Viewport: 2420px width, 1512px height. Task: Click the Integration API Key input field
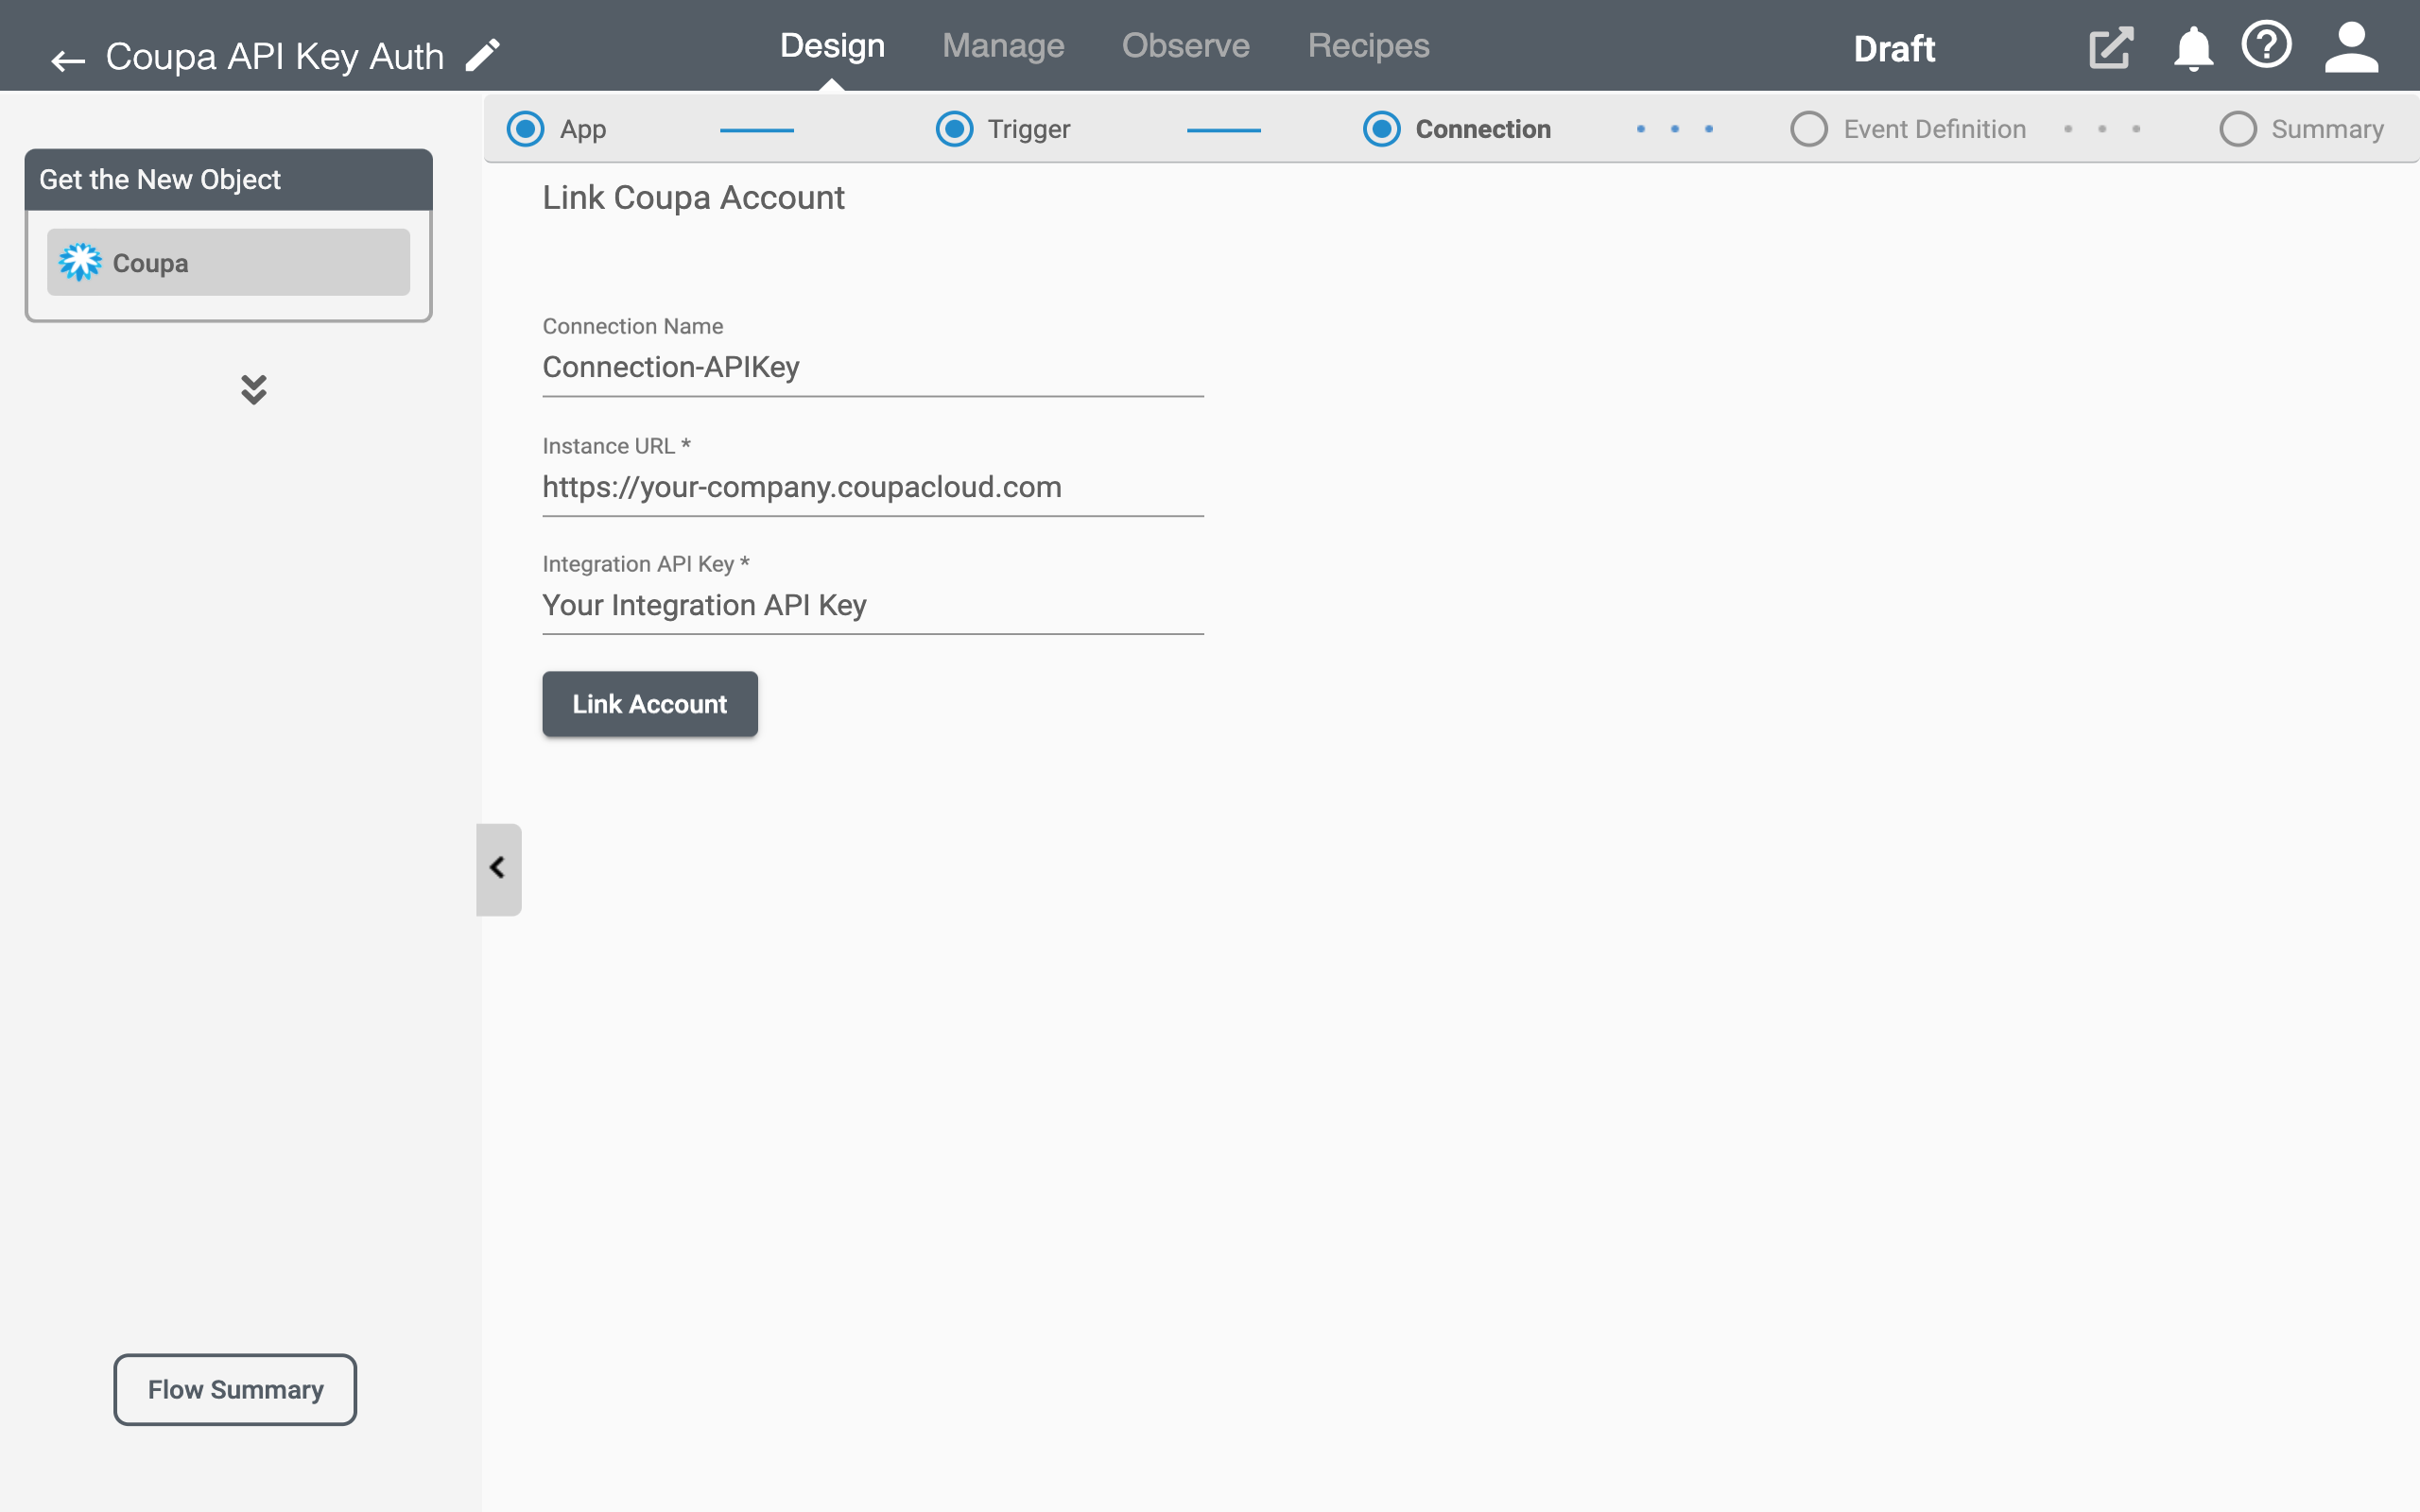tap(873, 605)
